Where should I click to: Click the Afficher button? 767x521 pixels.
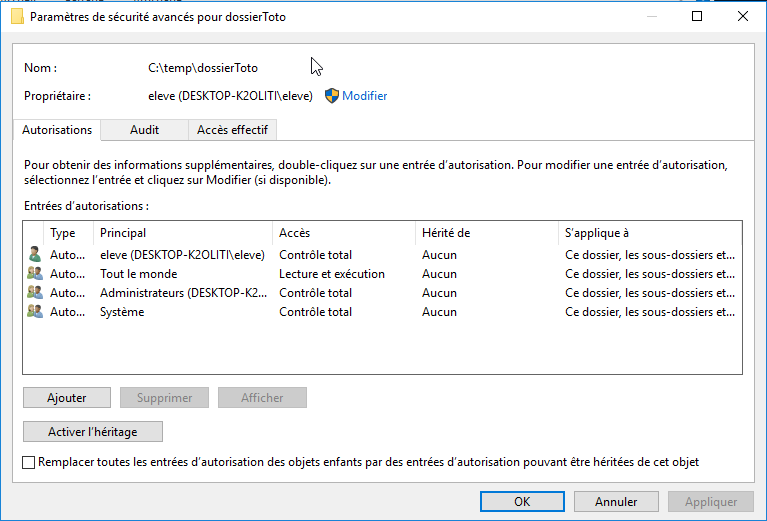pyautogui.click(x=262, y=398)
